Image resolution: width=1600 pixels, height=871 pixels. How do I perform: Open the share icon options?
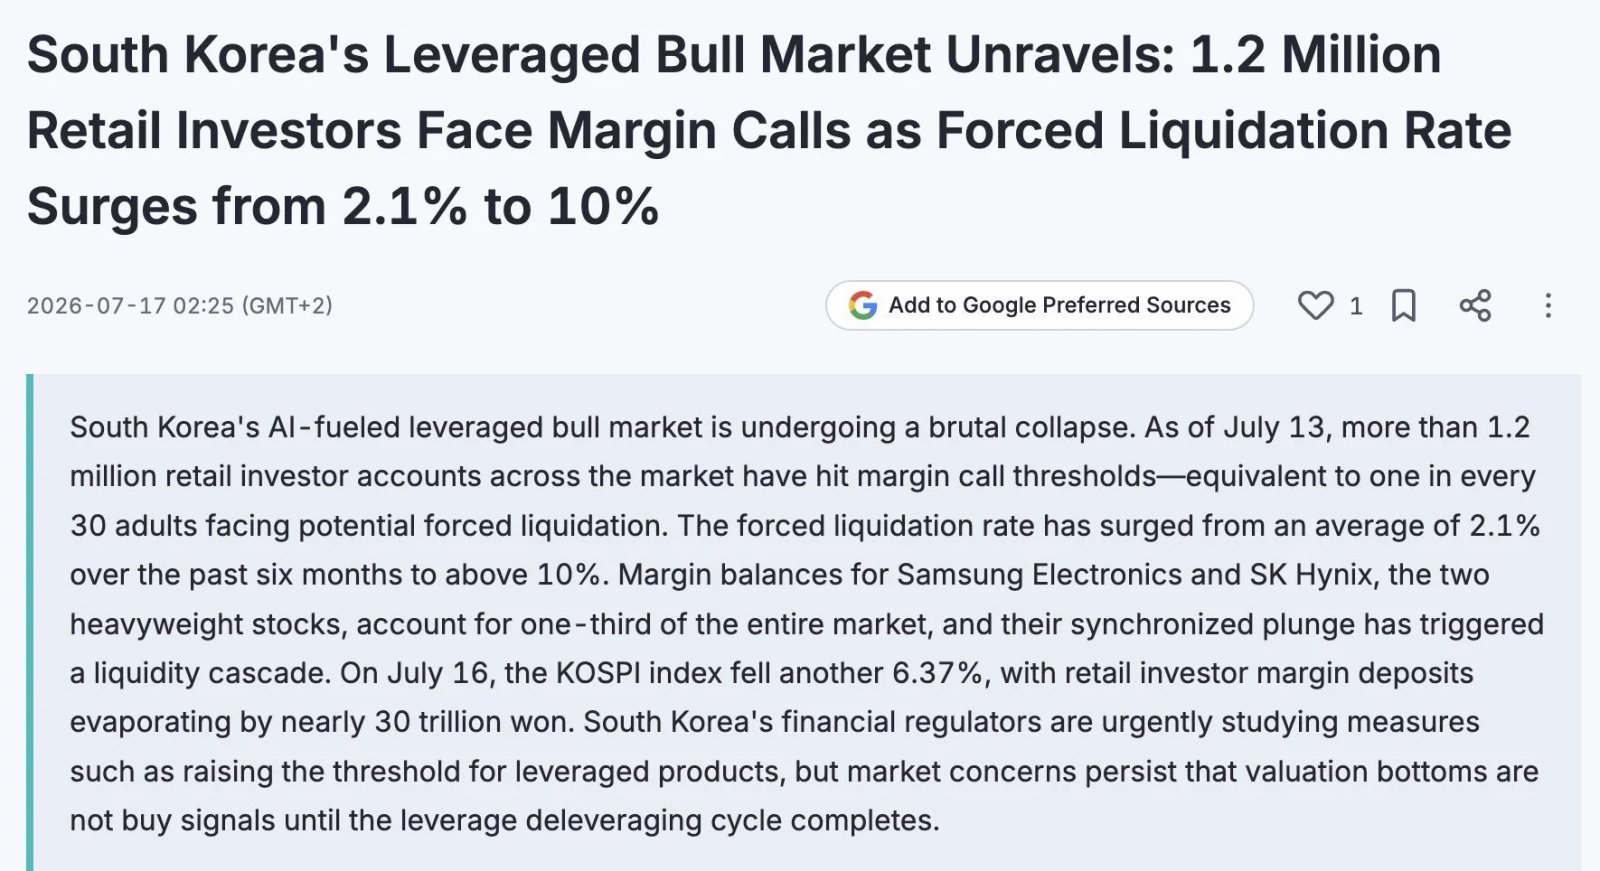(x=1475, y=305)
